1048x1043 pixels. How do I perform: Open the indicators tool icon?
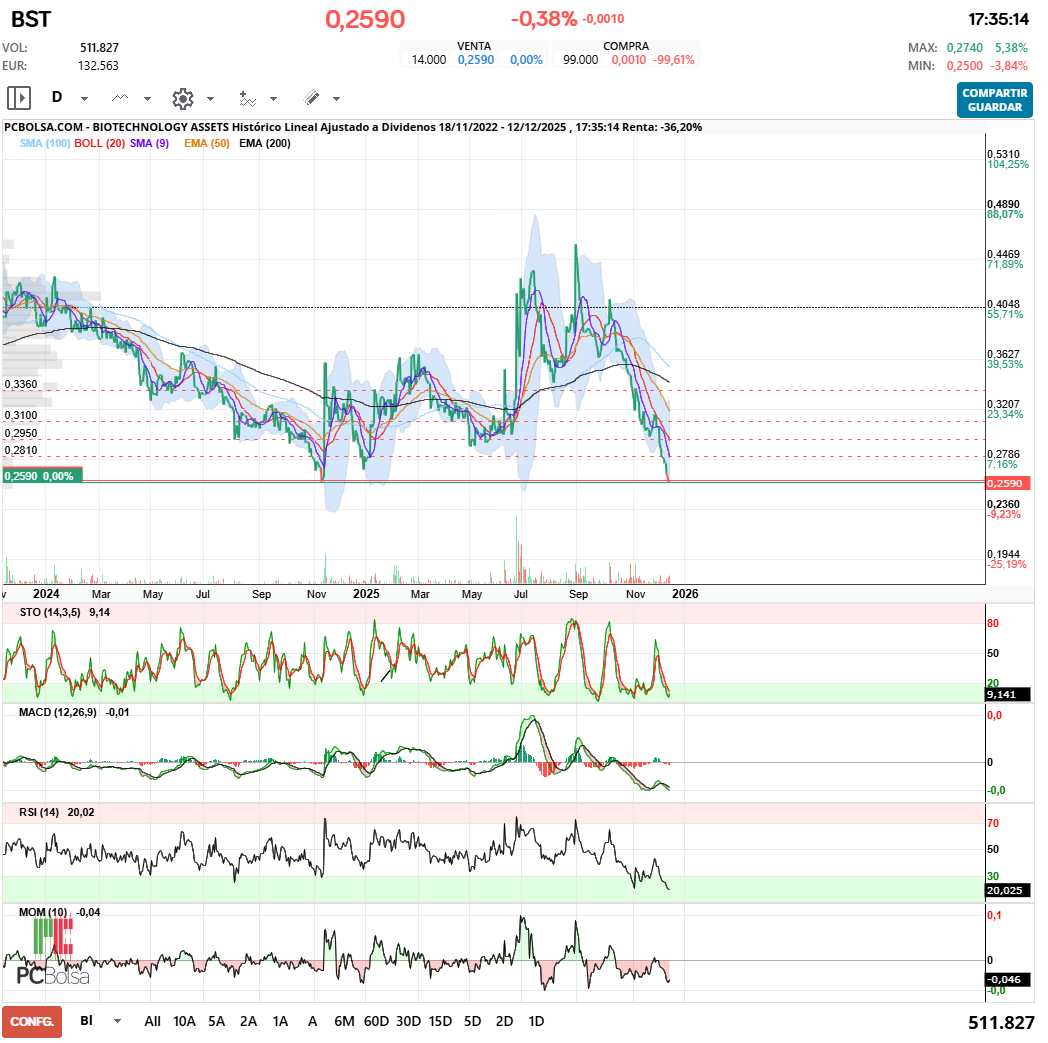(x=247, y=98)
